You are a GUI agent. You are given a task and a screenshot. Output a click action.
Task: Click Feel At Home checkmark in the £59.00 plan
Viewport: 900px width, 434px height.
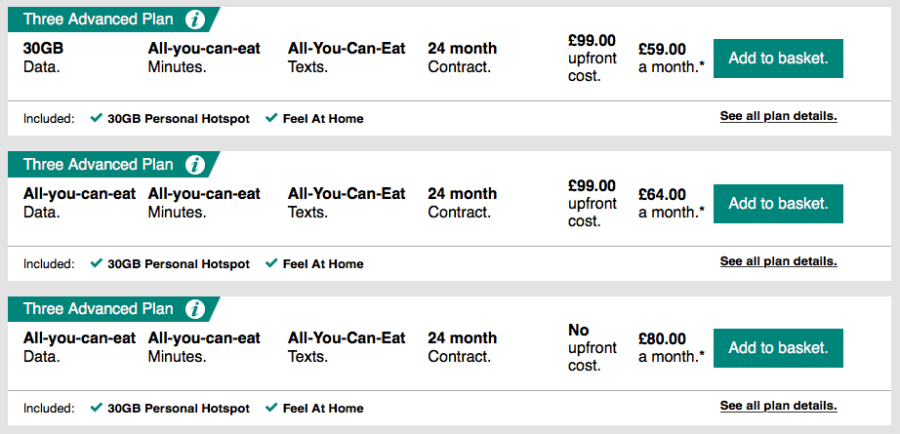click(x=271, y=118)
